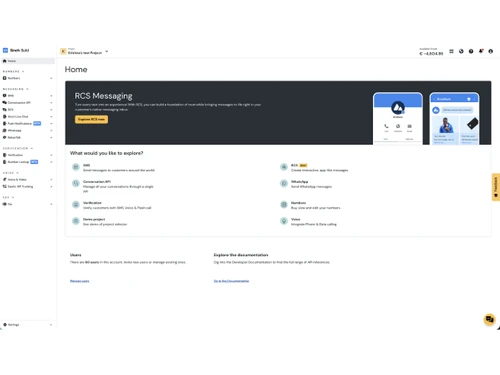The image size is (500, 375).
Task: Click the Settings gear icon
Action: [x=5, y=325]
